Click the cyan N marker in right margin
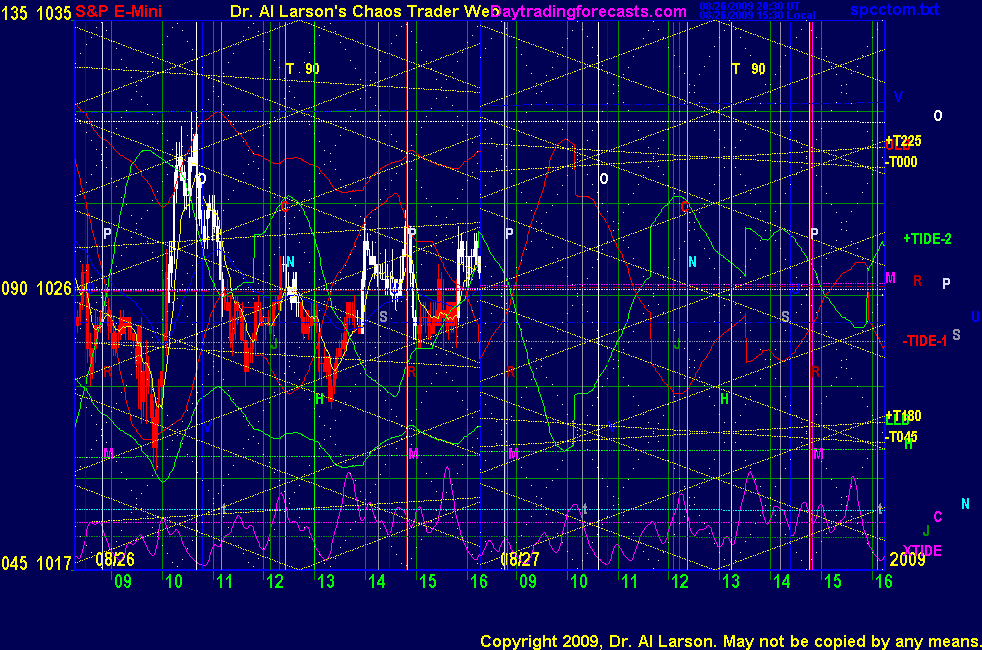Image resolution: width=982 pixels, height=650 pixels. point(965,504)
